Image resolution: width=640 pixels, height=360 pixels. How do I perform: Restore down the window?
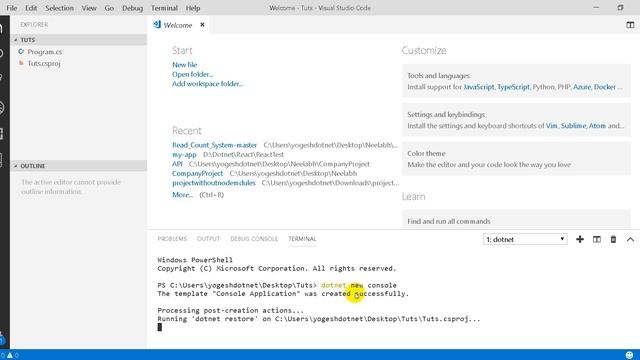click(x=620, y=8)
